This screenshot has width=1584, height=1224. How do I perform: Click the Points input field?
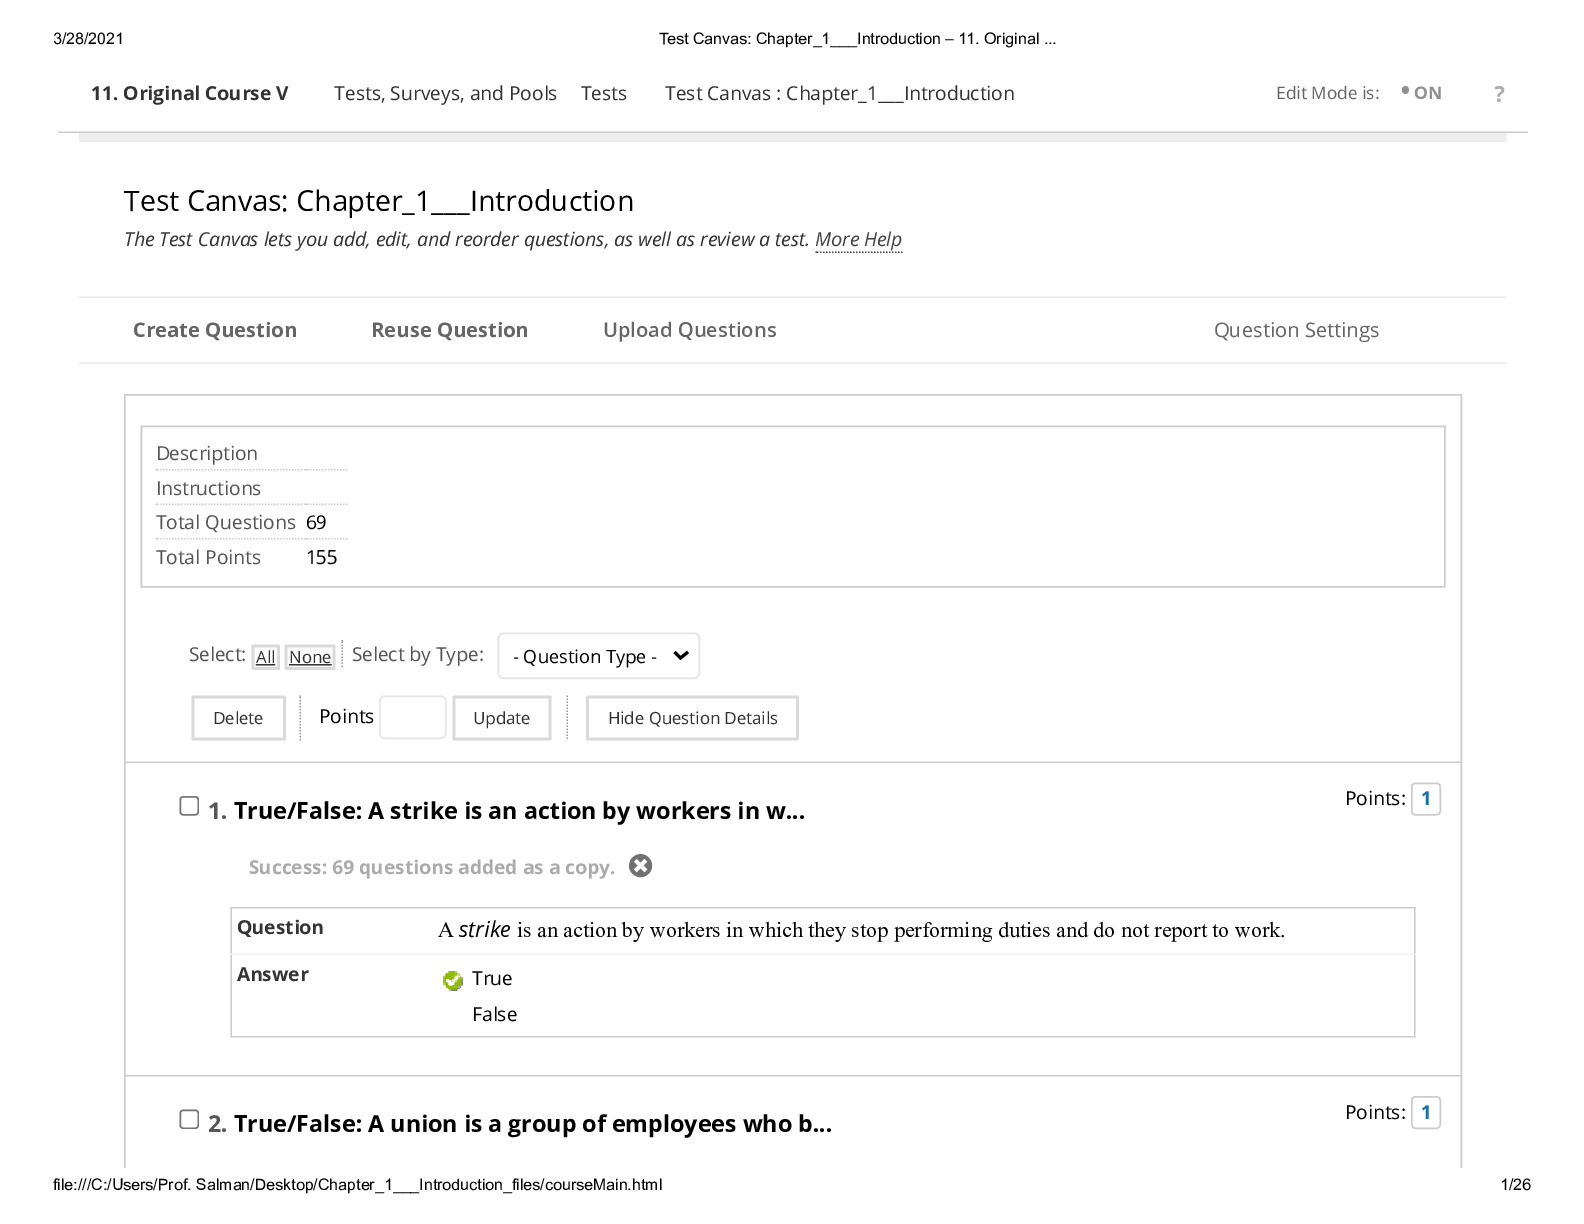pyautogui.click(x=412, y=718)
